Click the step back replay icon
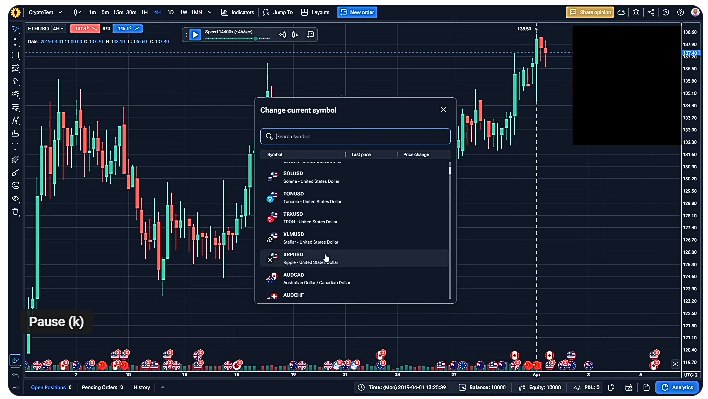The image size is (708, 399). click(x=283, y=35)
